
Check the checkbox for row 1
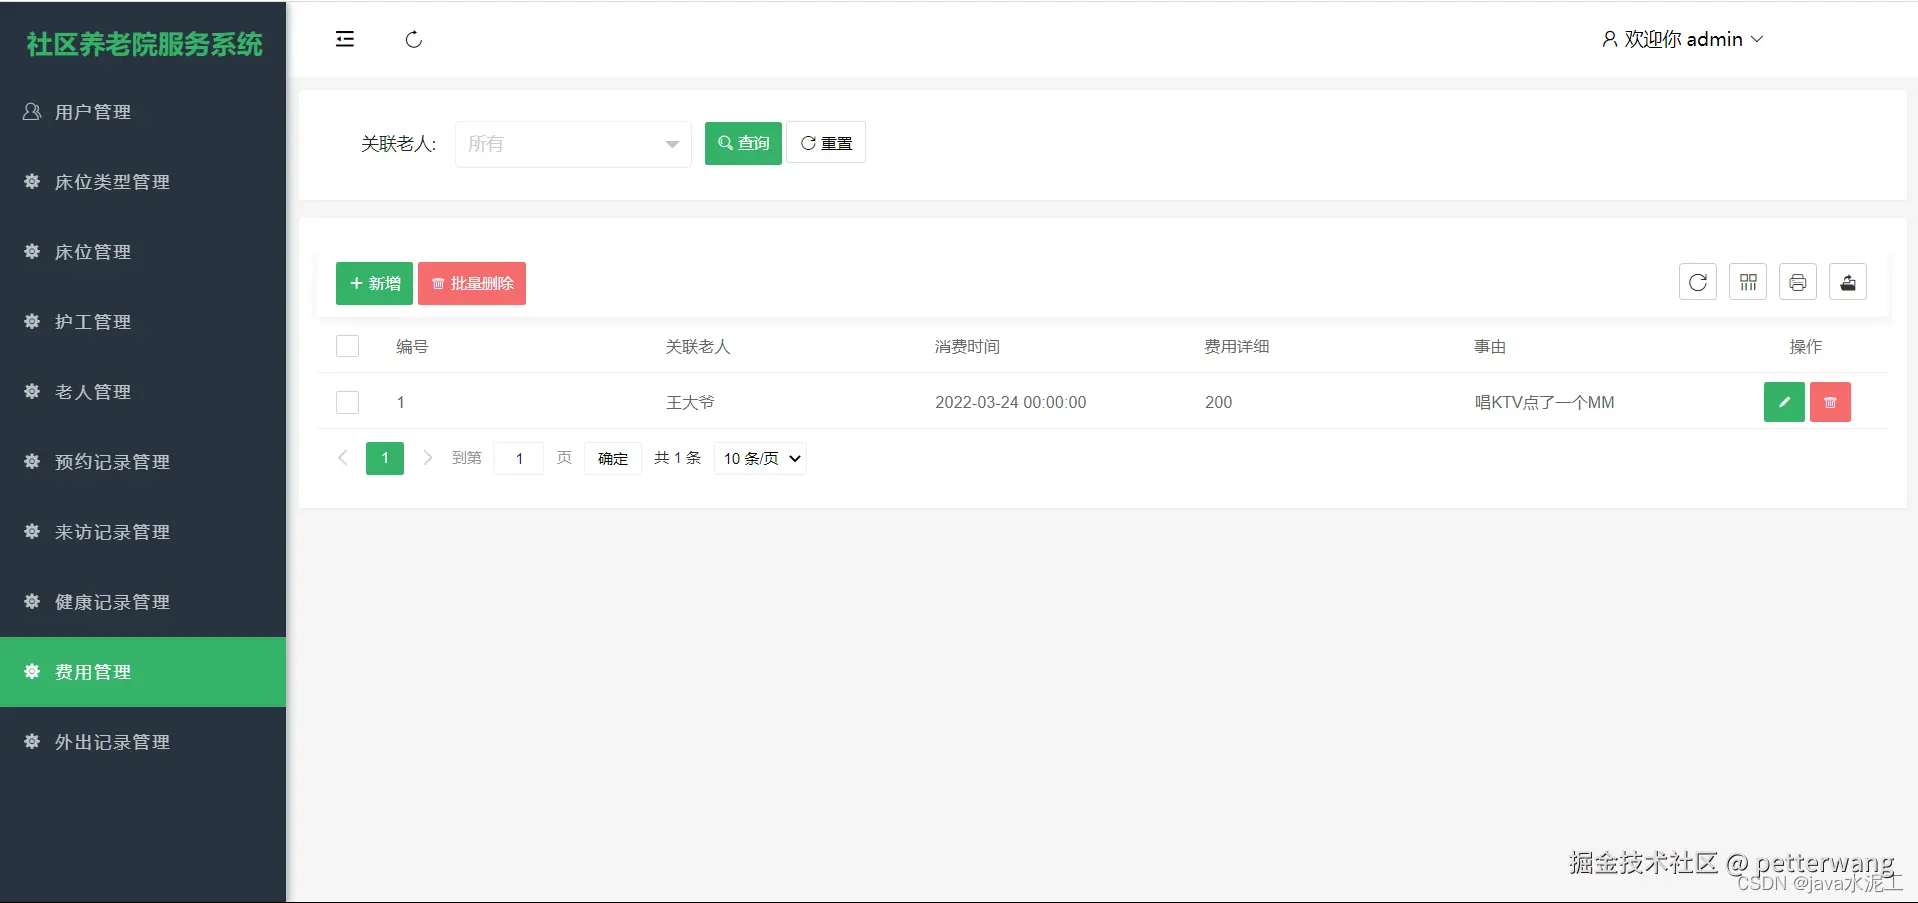point(347,402)
